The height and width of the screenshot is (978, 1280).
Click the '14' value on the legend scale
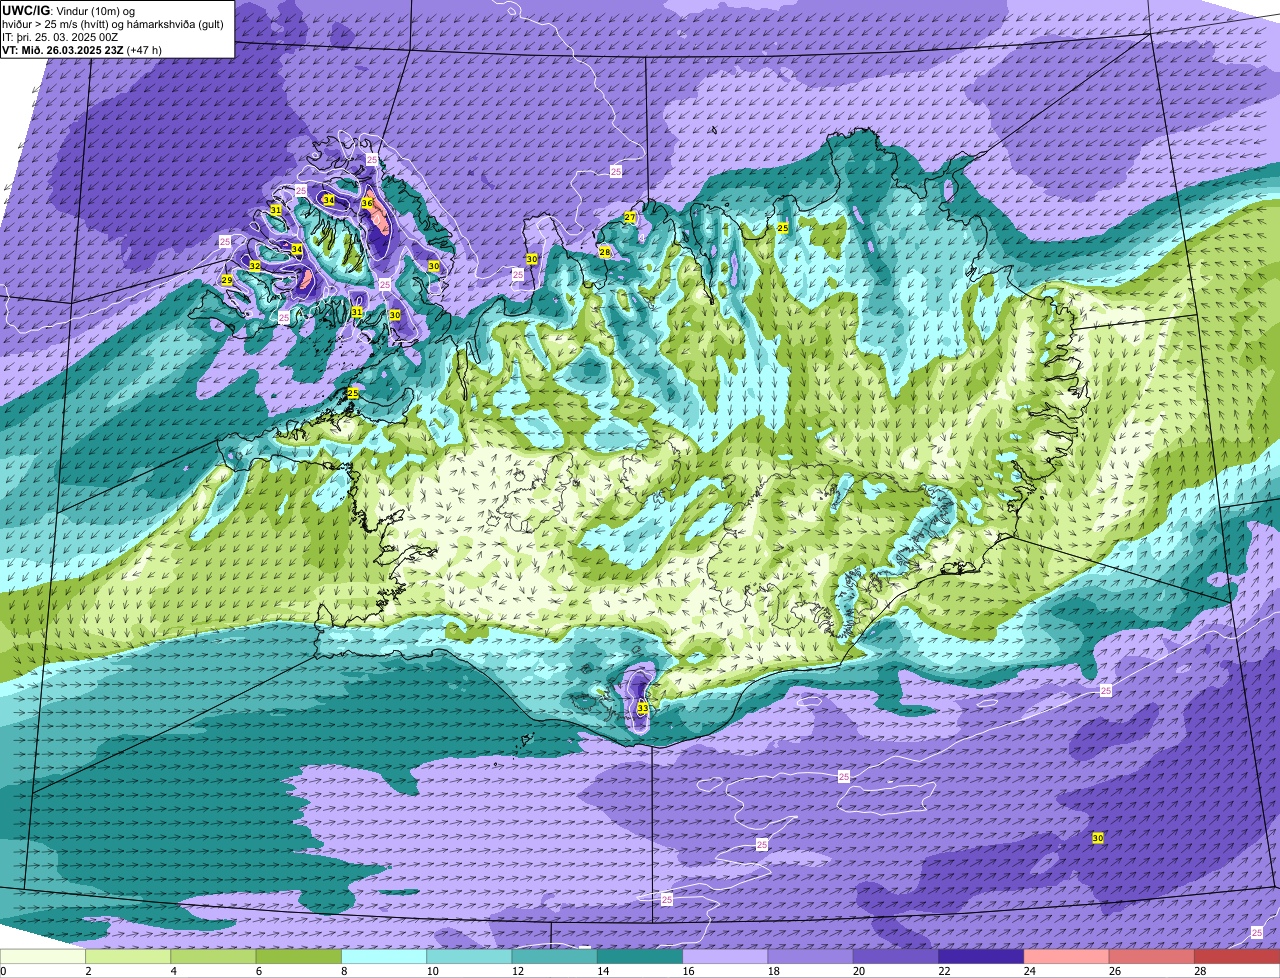[x=602, y=971]
